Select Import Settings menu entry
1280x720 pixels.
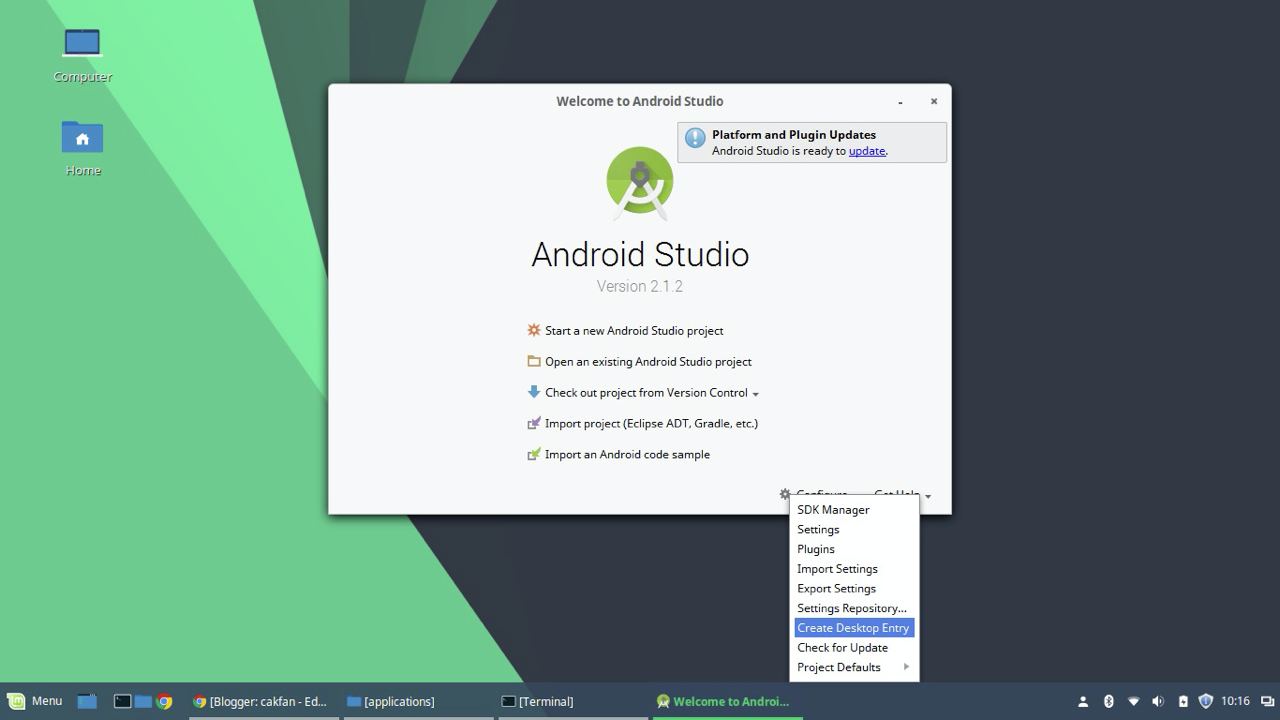pos(854,569)
